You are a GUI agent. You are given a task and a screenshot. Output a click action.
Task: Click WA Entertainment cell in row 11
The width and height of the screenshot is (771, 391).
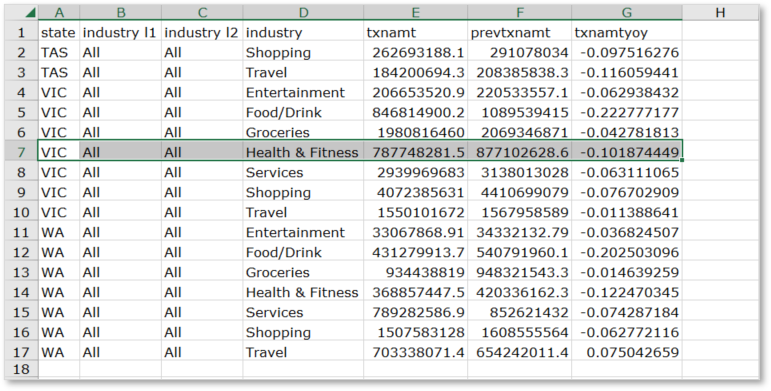tap(303, 232)
